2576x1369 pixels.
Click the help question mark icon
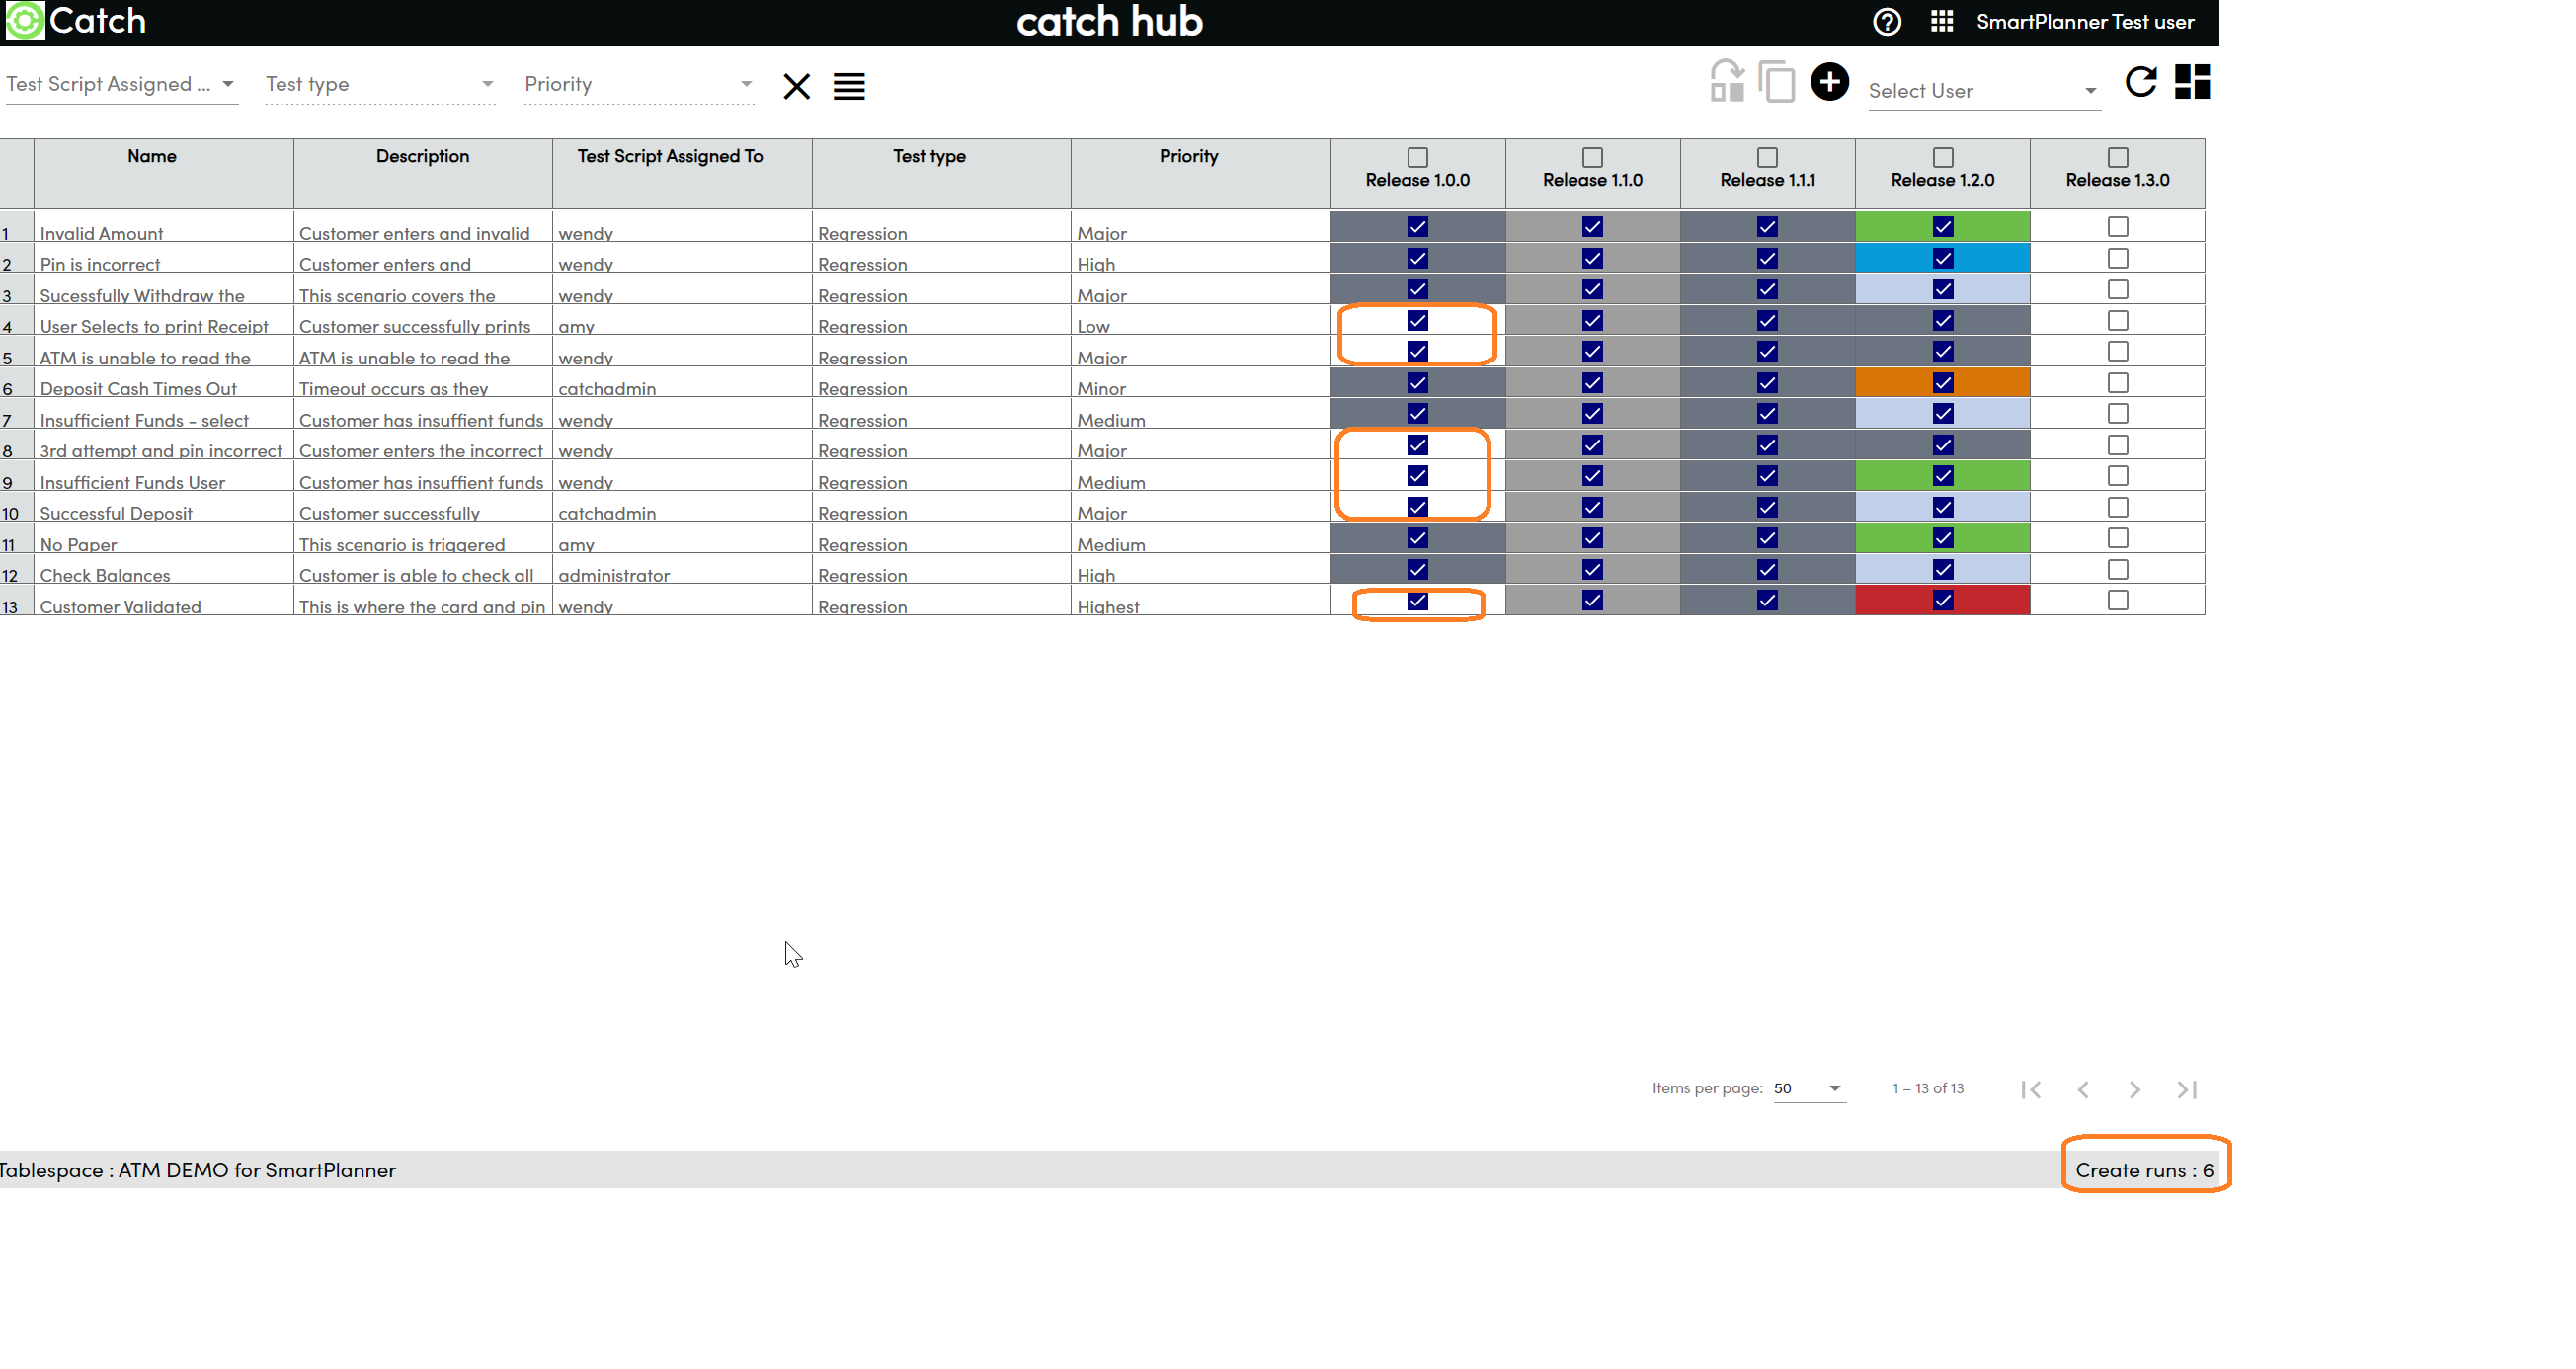tap(1886, 22)
